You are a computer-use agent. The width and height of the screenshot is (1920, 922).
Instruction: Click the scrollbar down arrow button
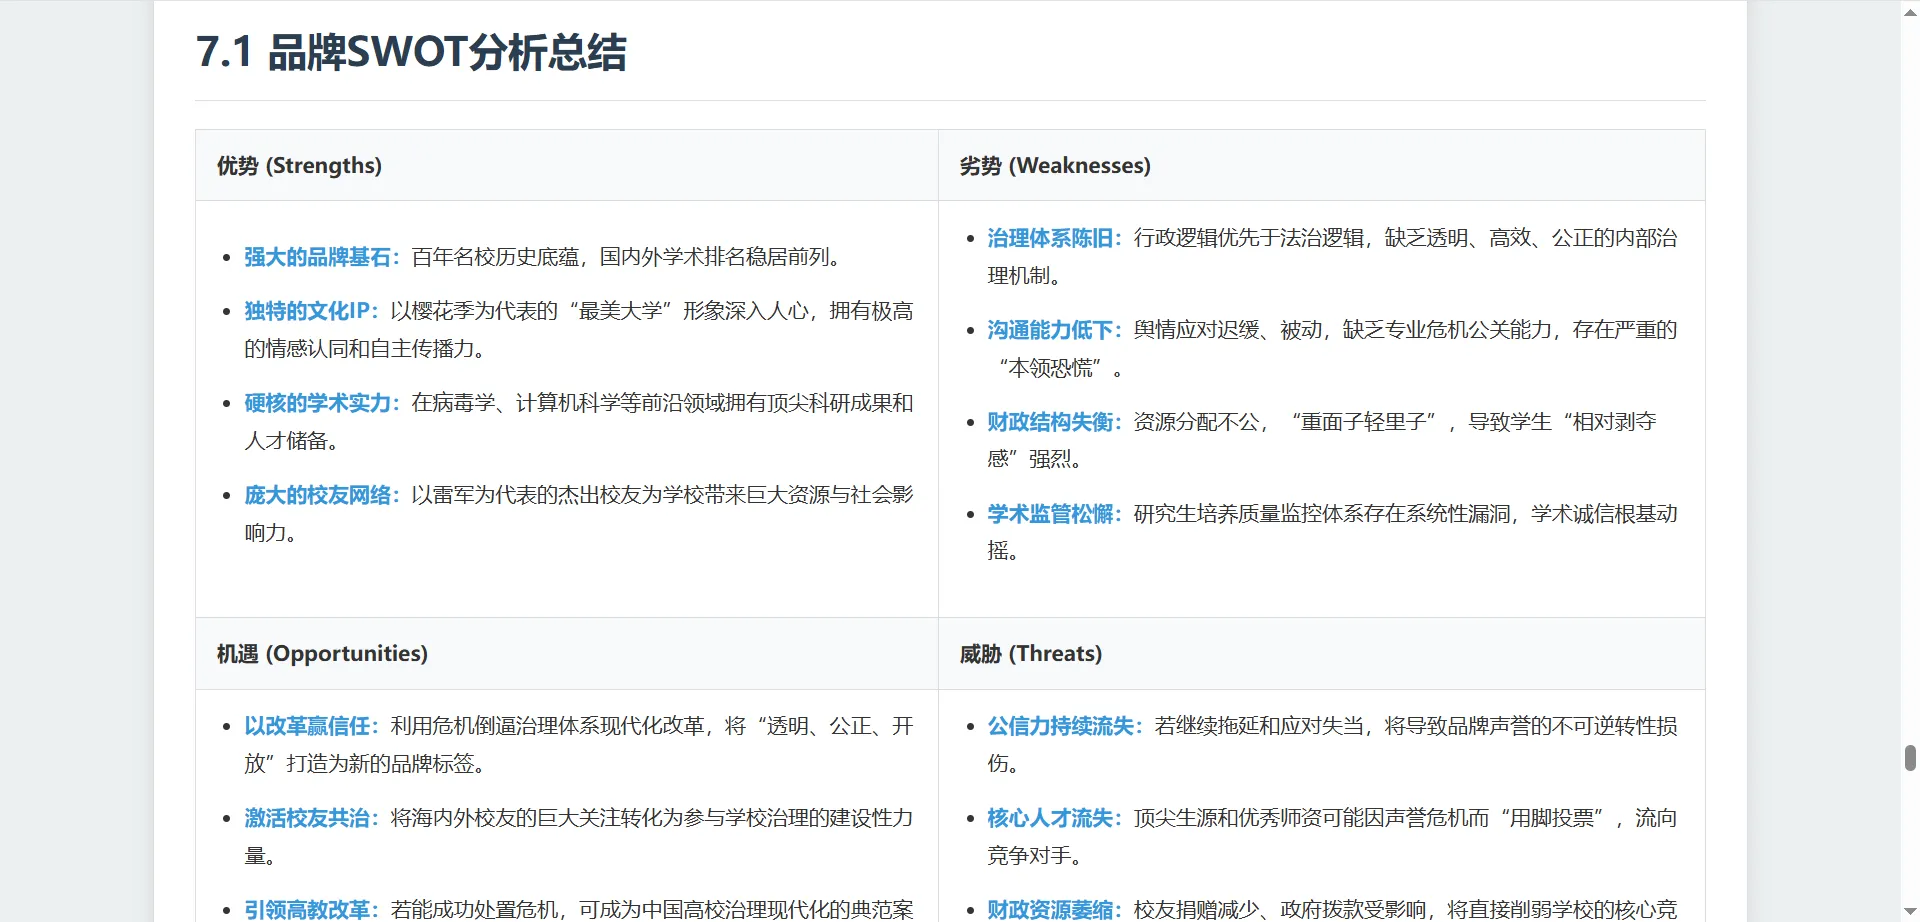[1910, 912]
